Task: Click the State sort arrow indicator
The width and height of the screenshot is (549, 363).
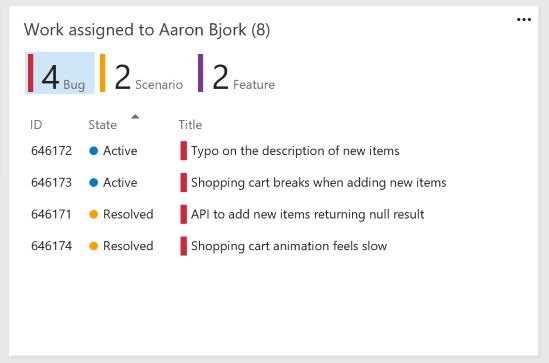Action: click(135, 117)
